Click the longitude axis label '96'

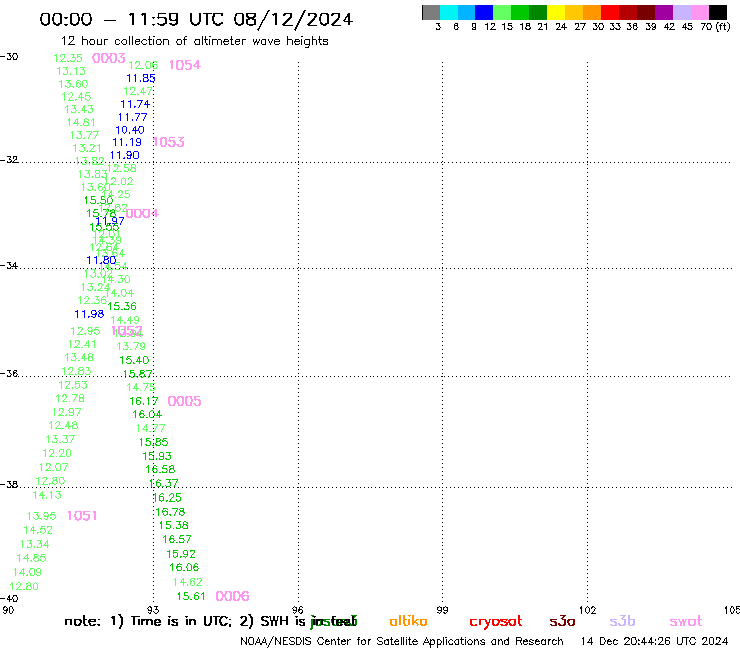point(297,610)
